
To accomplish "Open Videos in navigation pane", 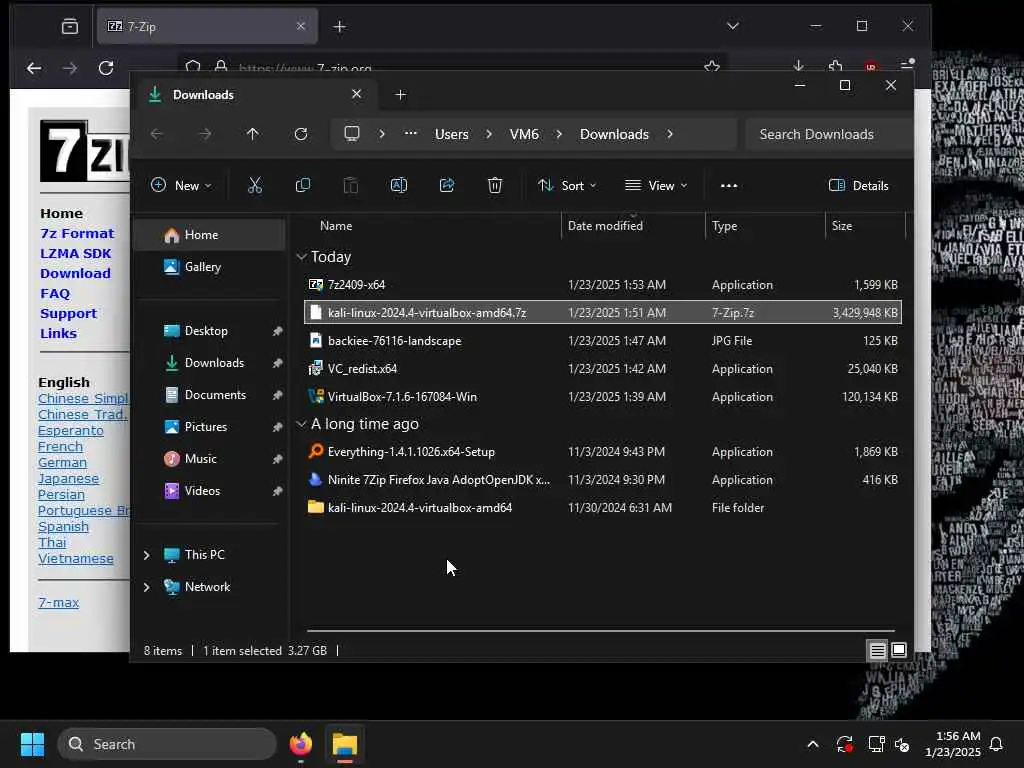I will [x=209, y=491].
